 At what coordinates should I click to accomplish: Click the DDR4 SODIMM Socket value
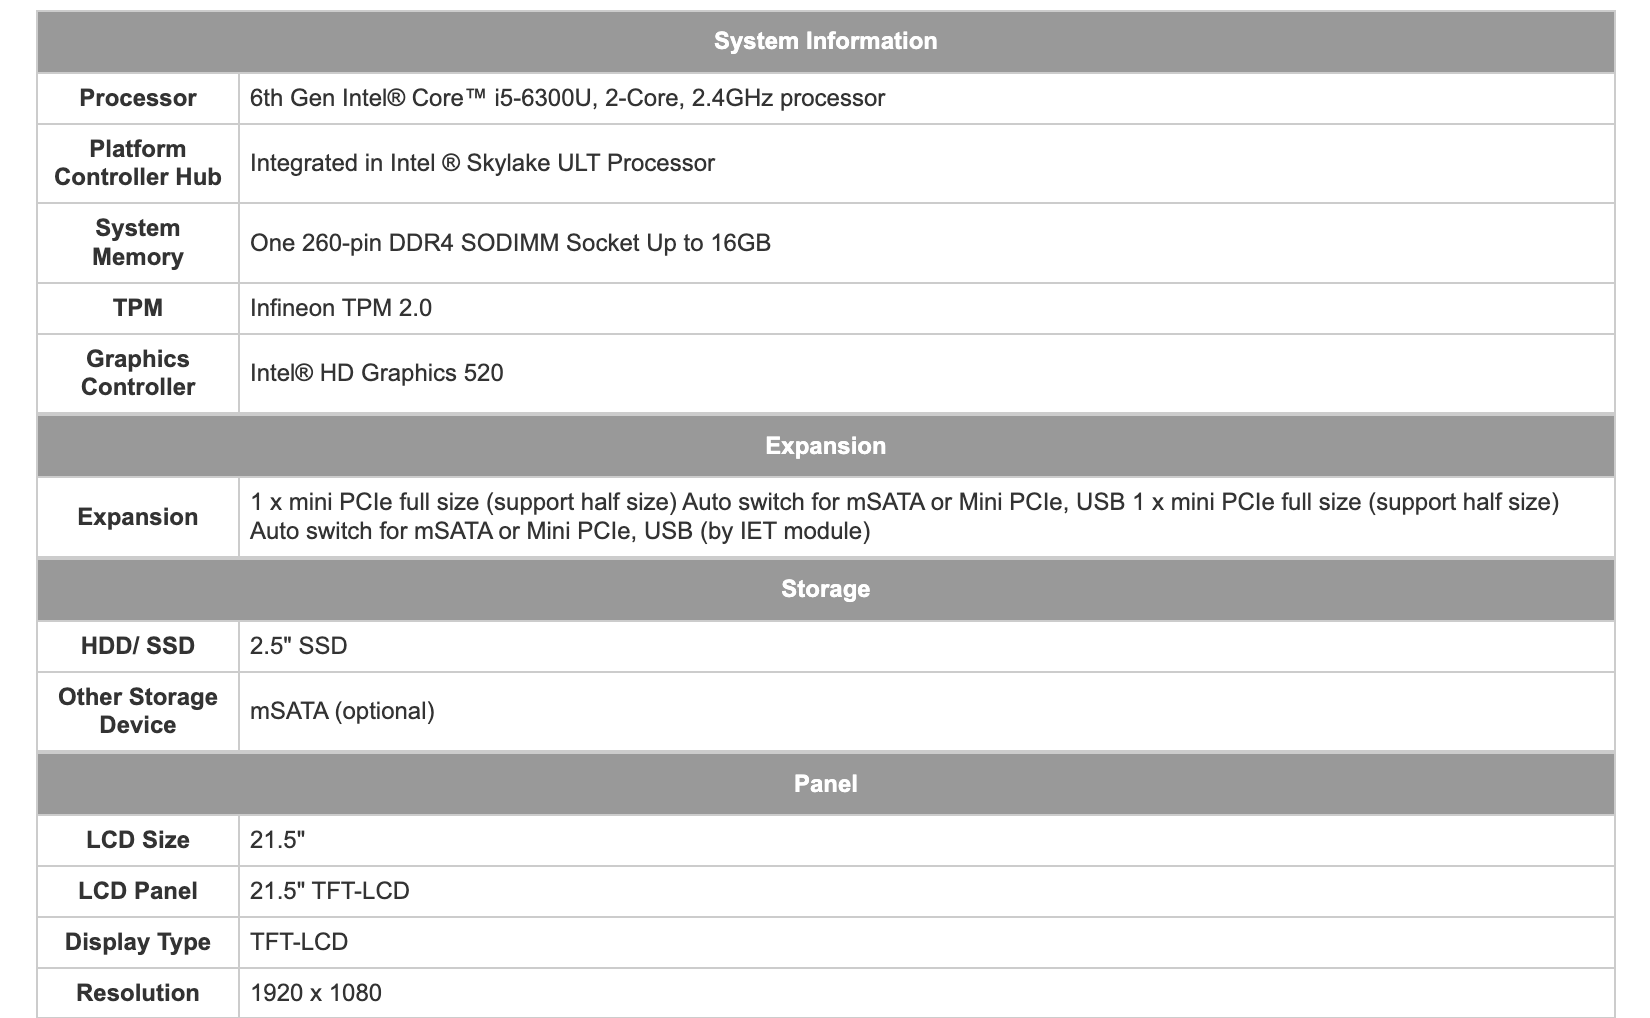point(510,243)
